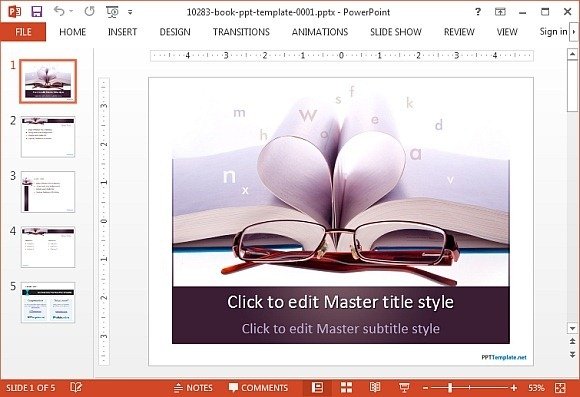Fit slide to current window

click(560, 387)
